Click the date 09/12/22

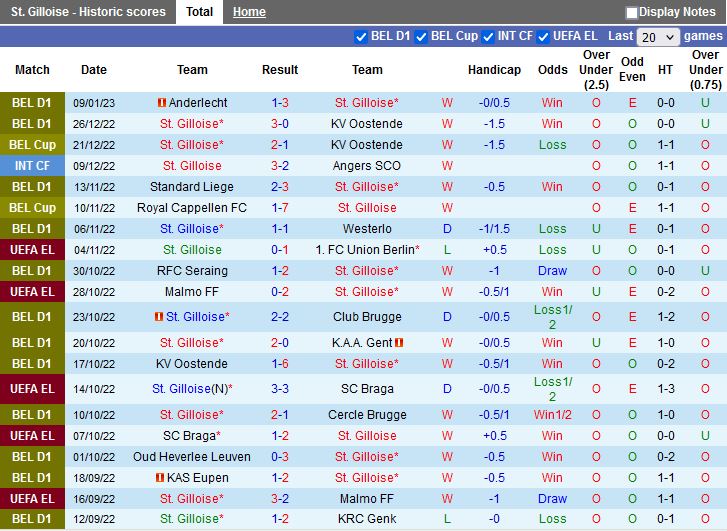pyautogui.click(x=94, y=166)
